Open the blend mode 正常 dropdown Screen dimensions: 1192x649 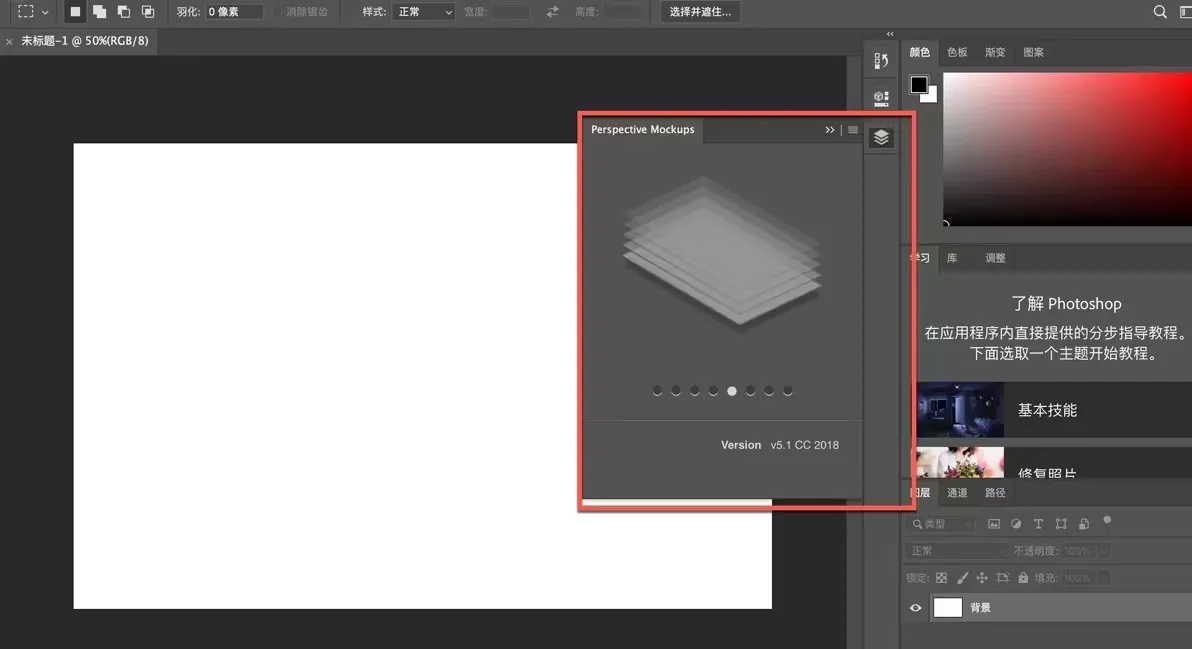point(955,550)
